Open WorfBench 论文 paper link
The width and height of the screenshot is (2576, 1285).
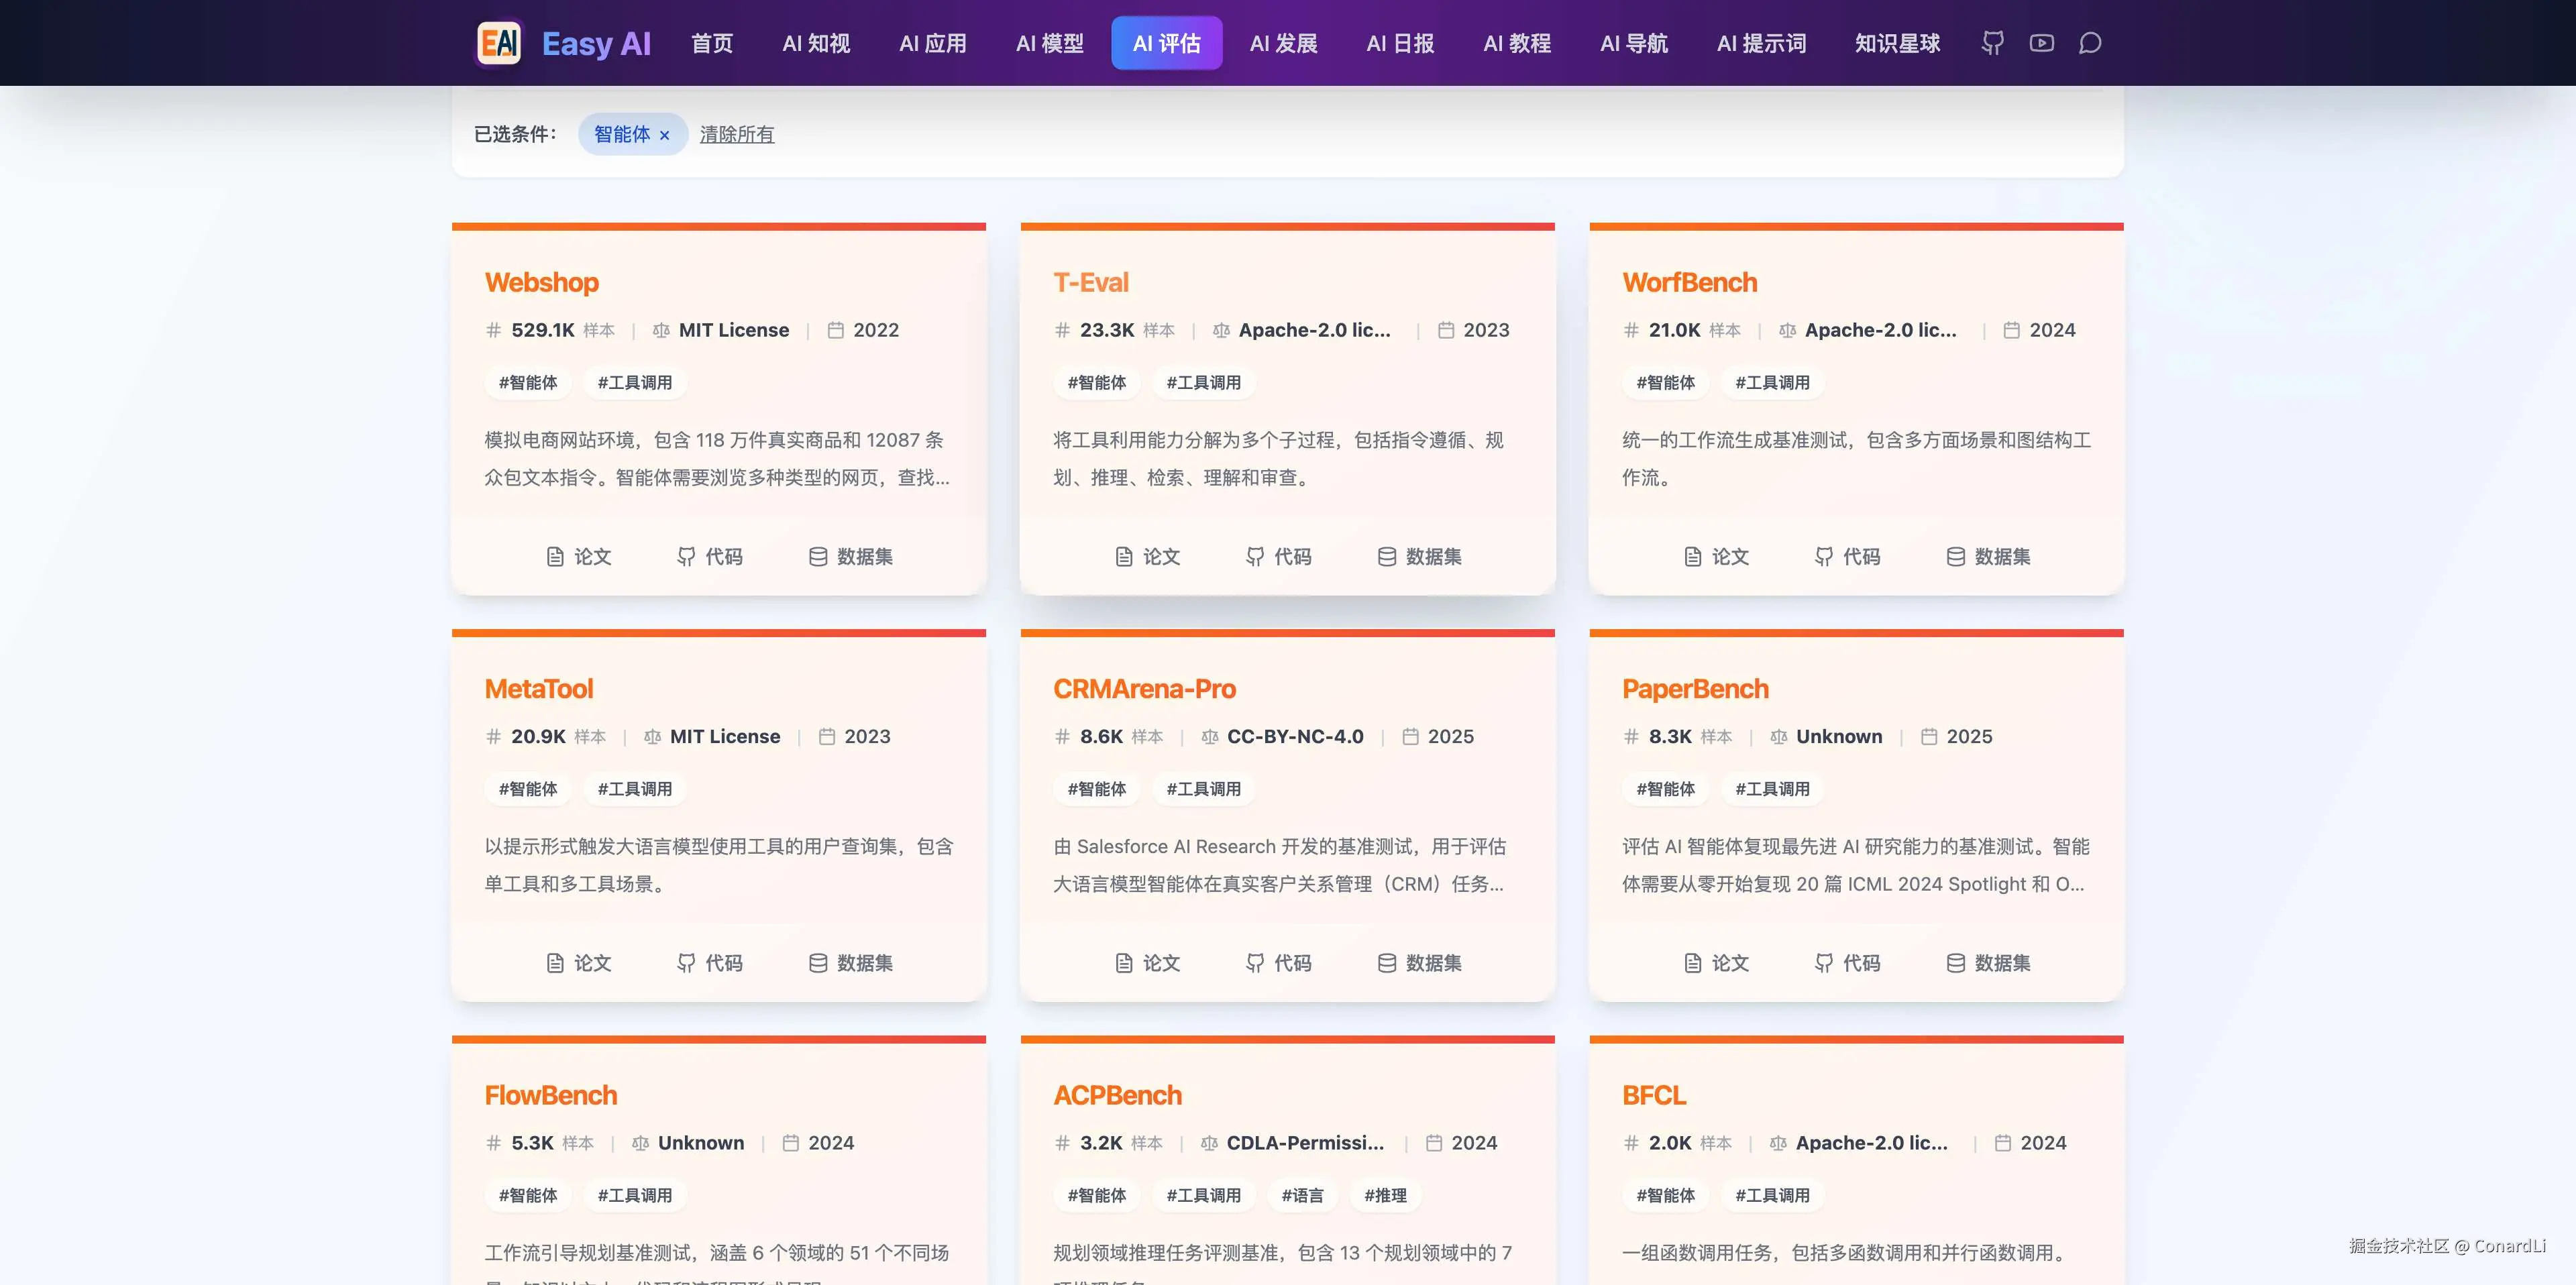coord(1716,556)
